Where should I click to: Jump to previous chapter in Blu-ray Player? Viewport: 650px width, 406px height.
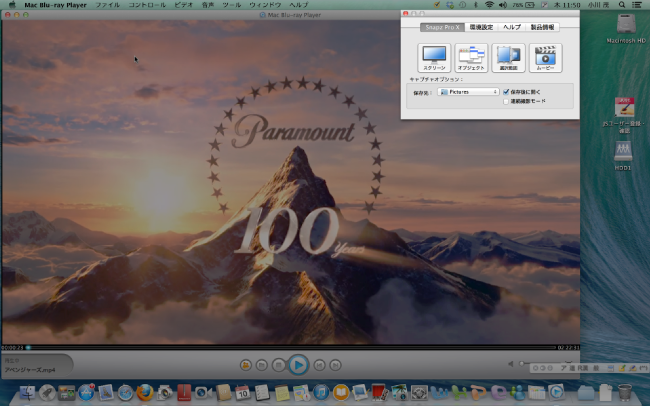[319, 365]
